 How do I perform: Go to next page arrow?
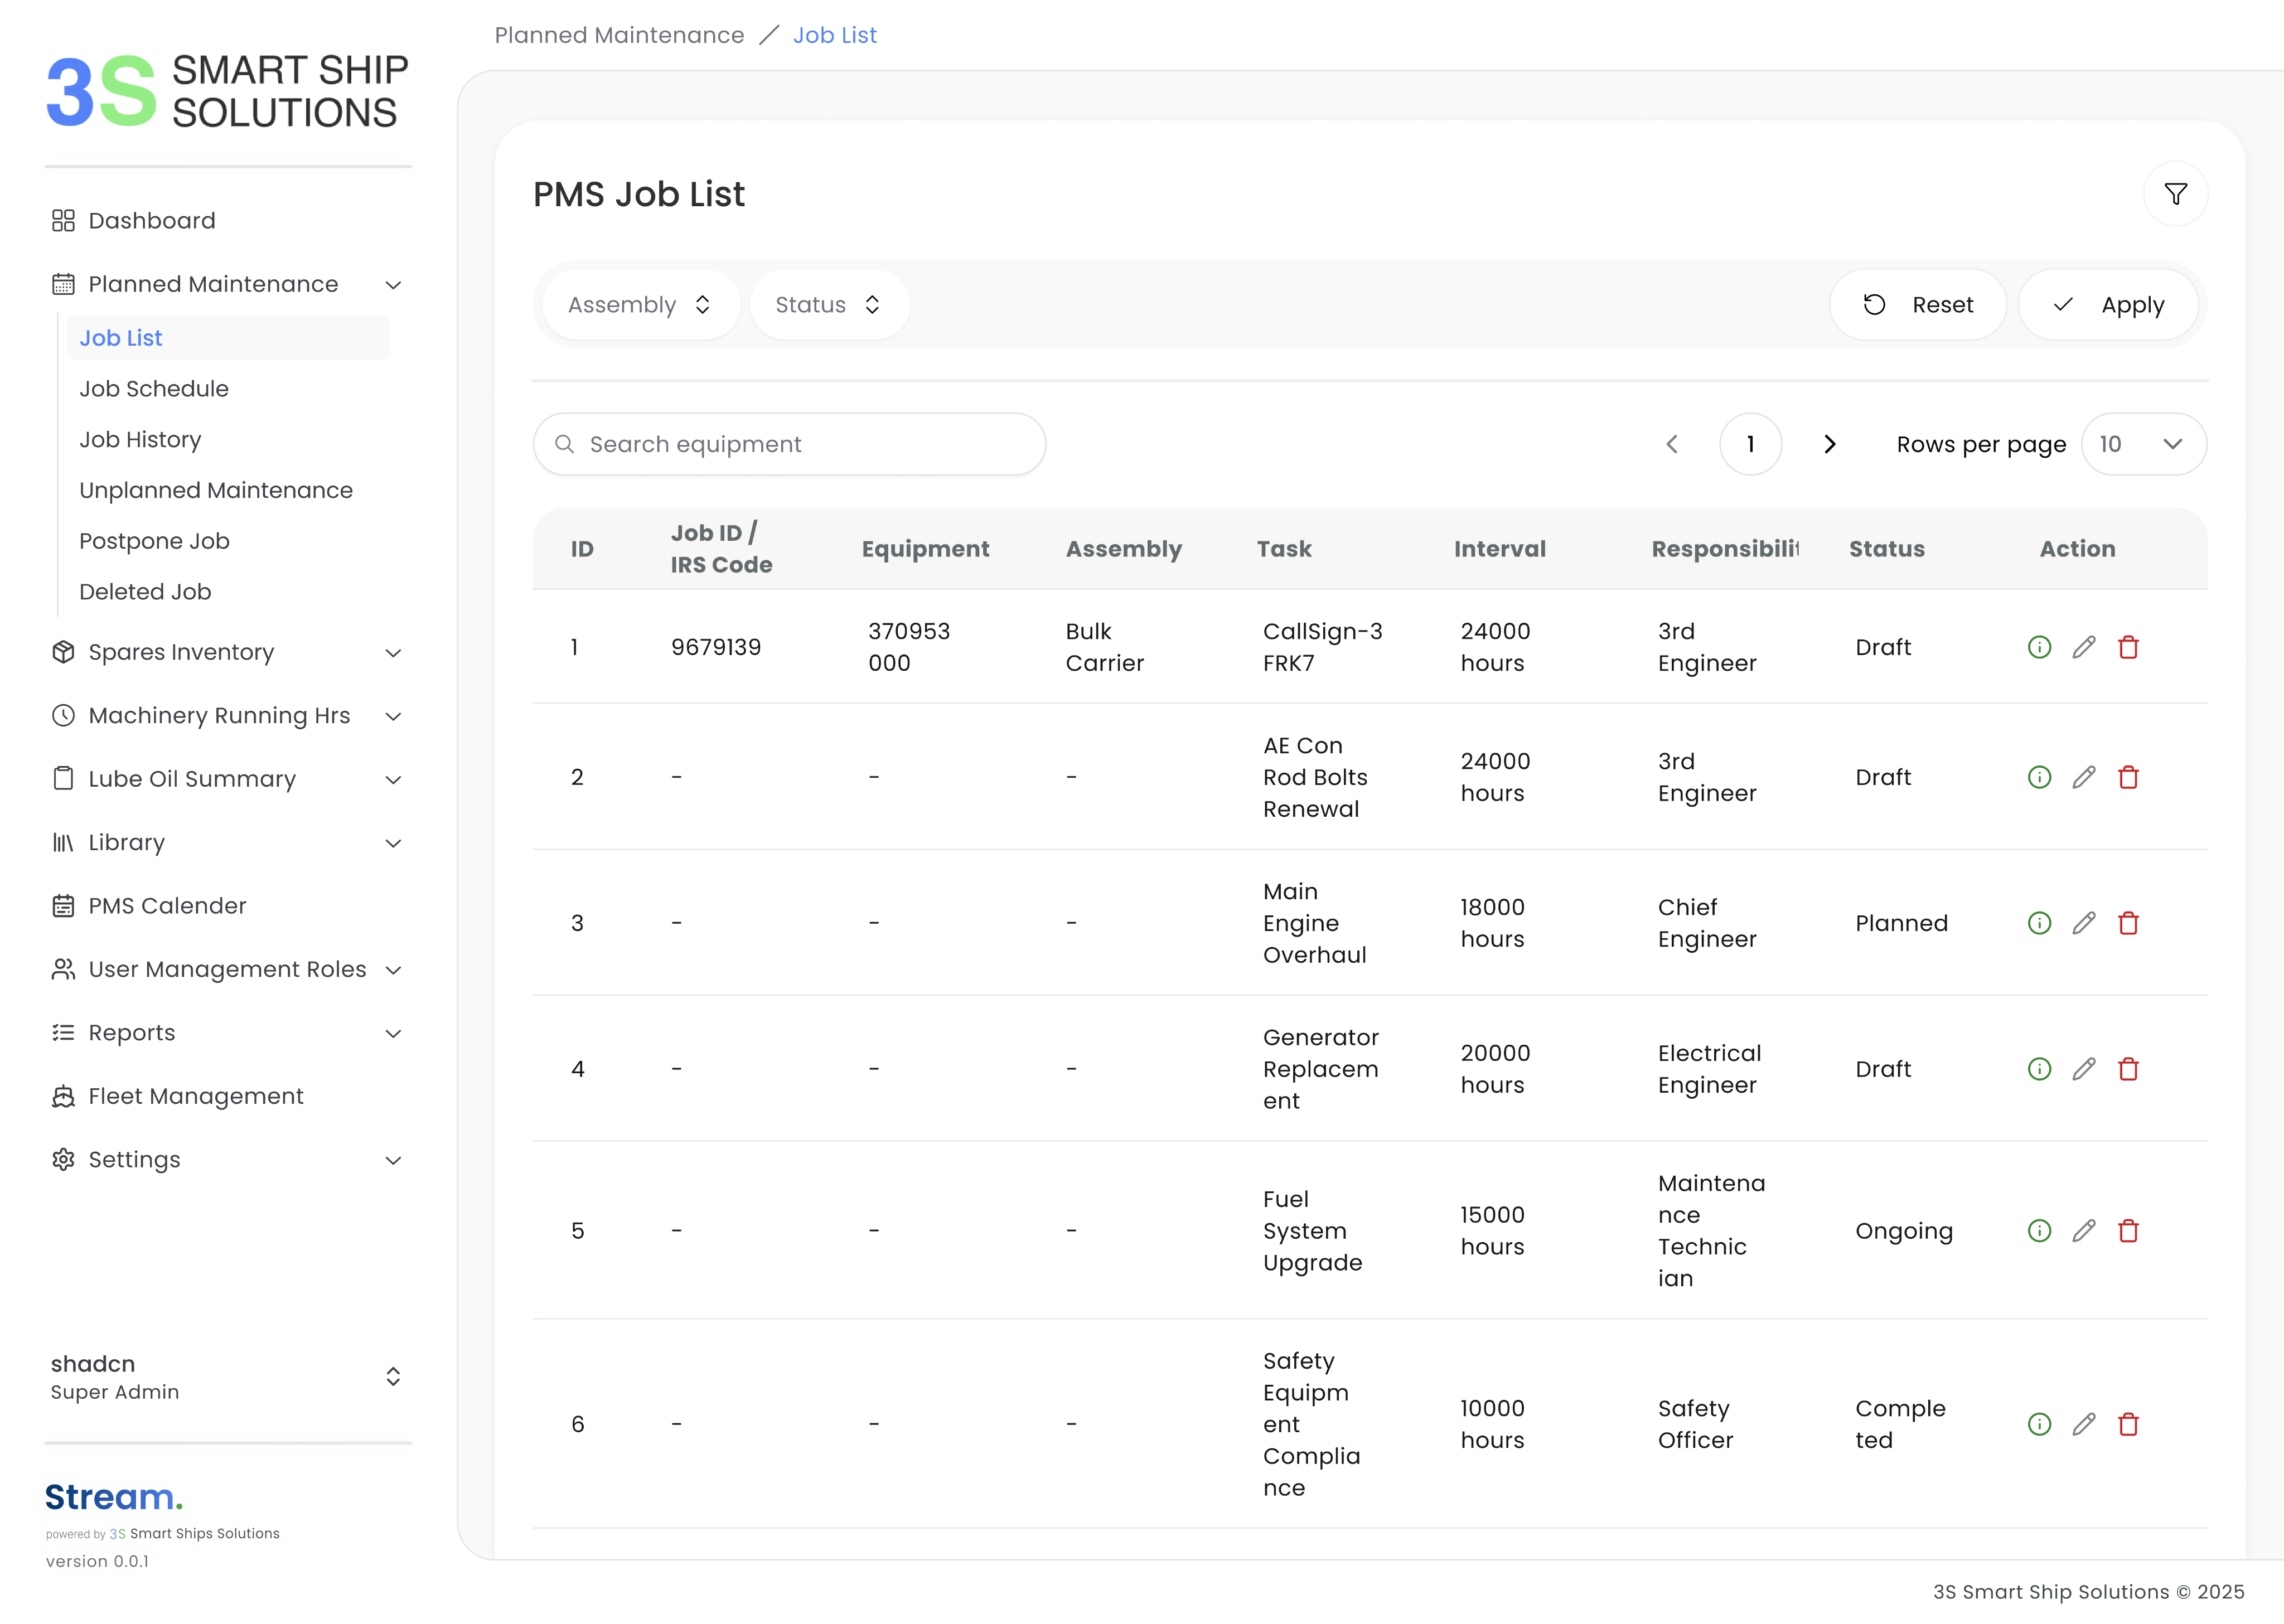click(1829, 444)
